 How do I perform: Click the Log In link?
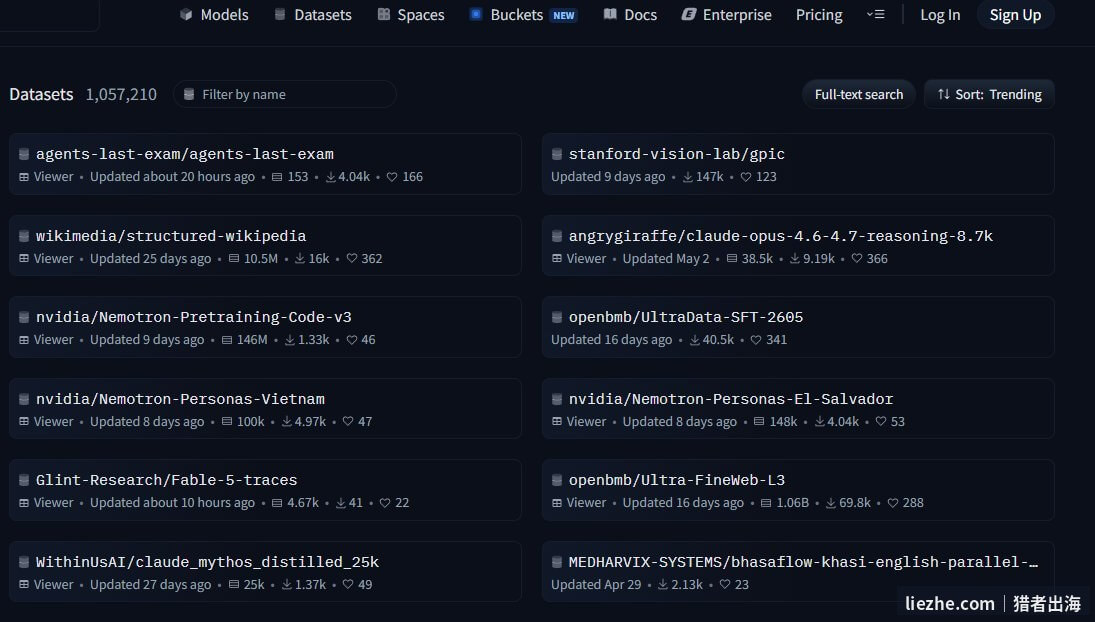point(940,15)
